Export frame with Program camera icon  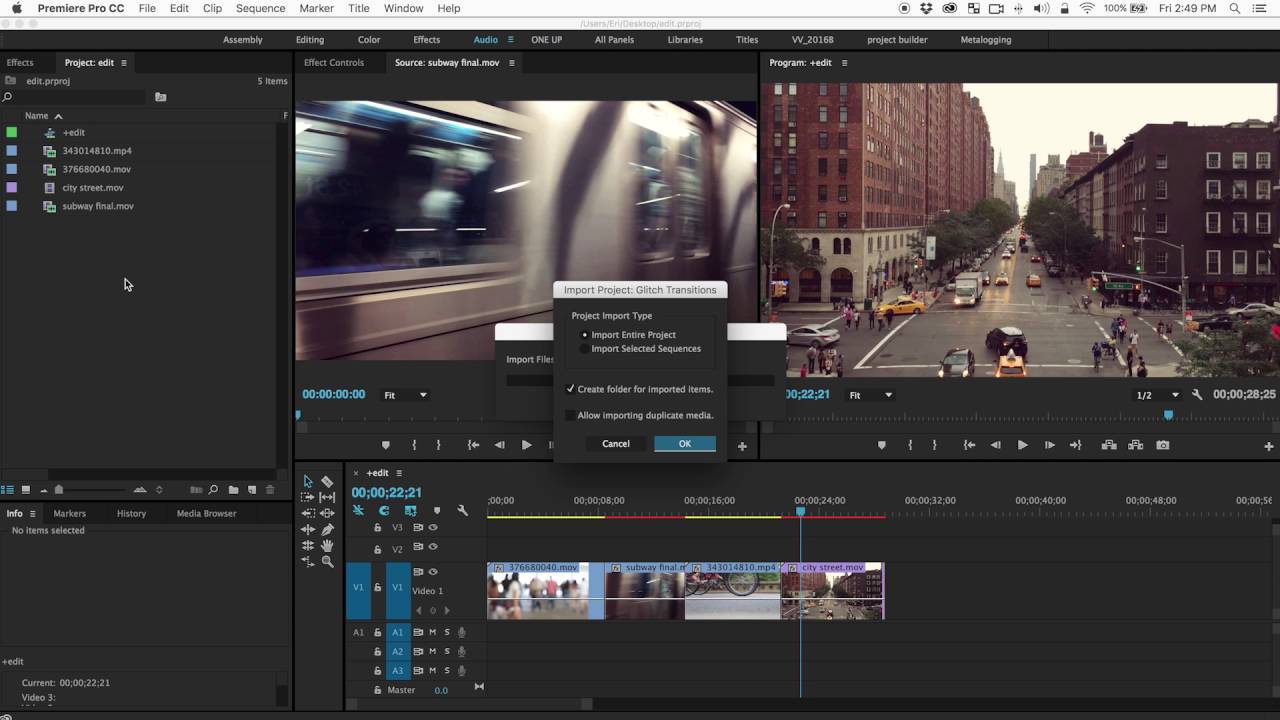coord(1163,445)
